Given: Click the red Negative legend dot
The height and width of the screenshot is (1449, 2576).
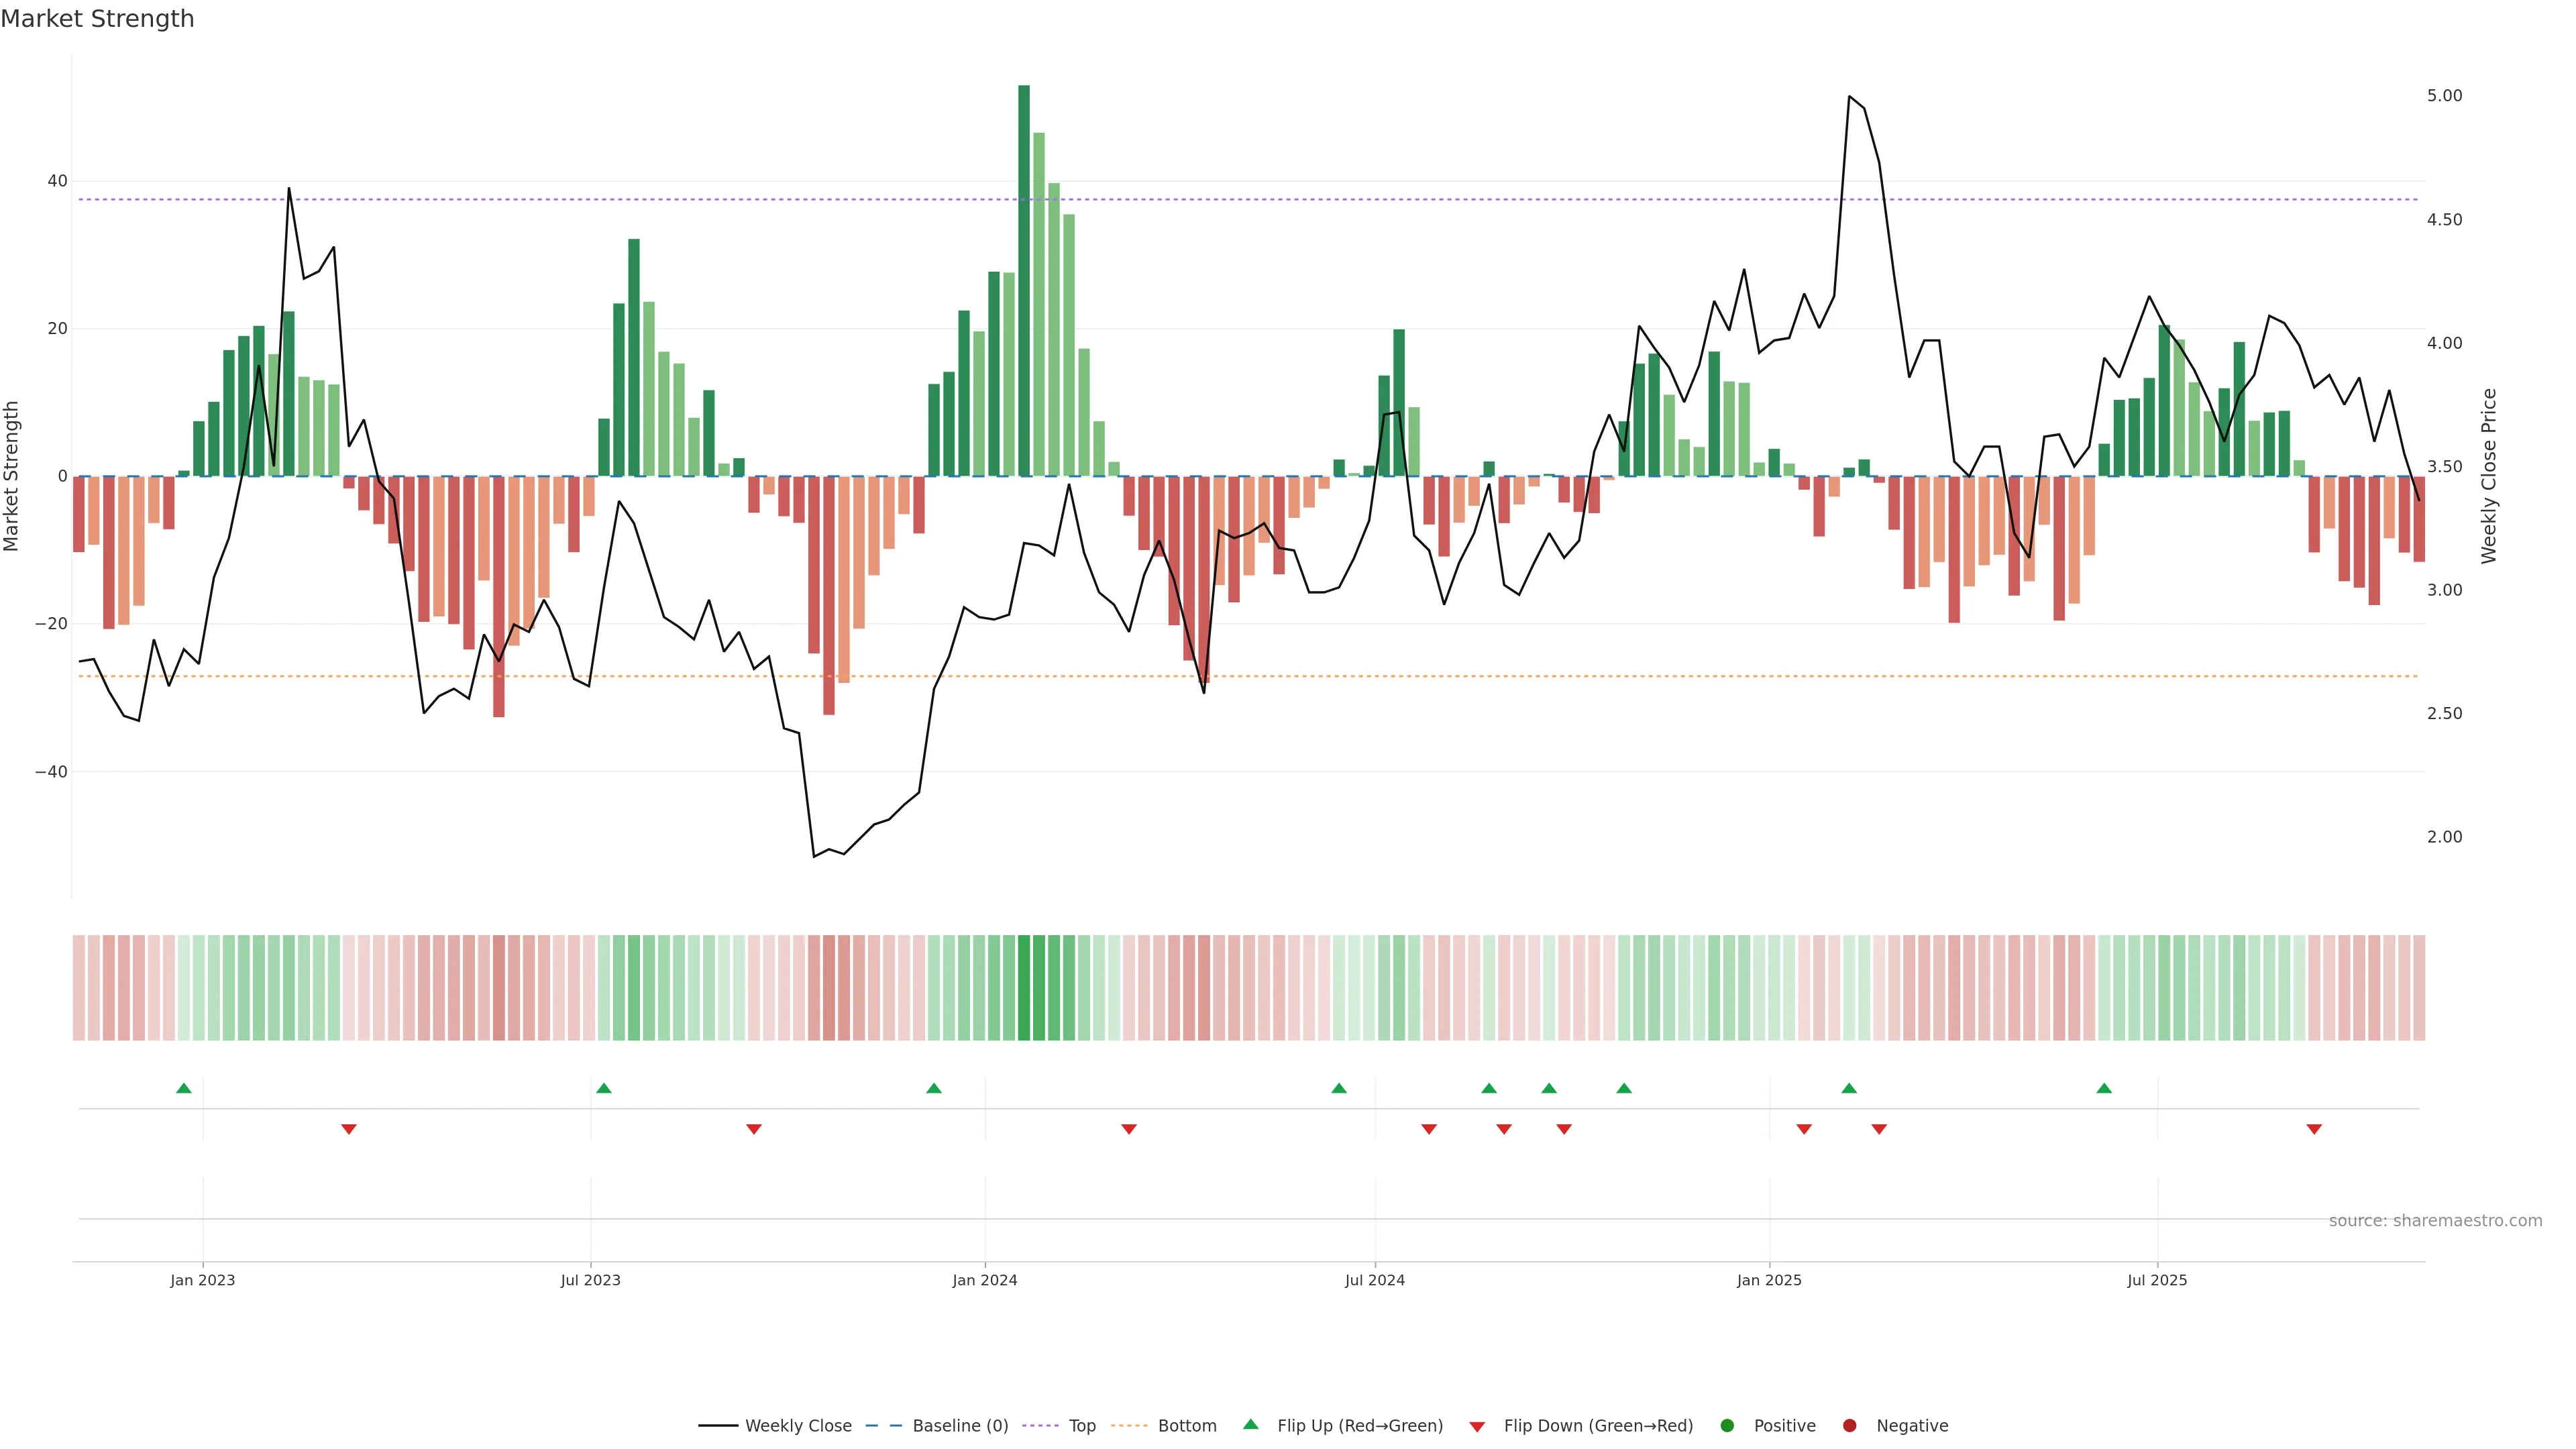Looking at the screenshot, I should (x=1849, y=1425).
